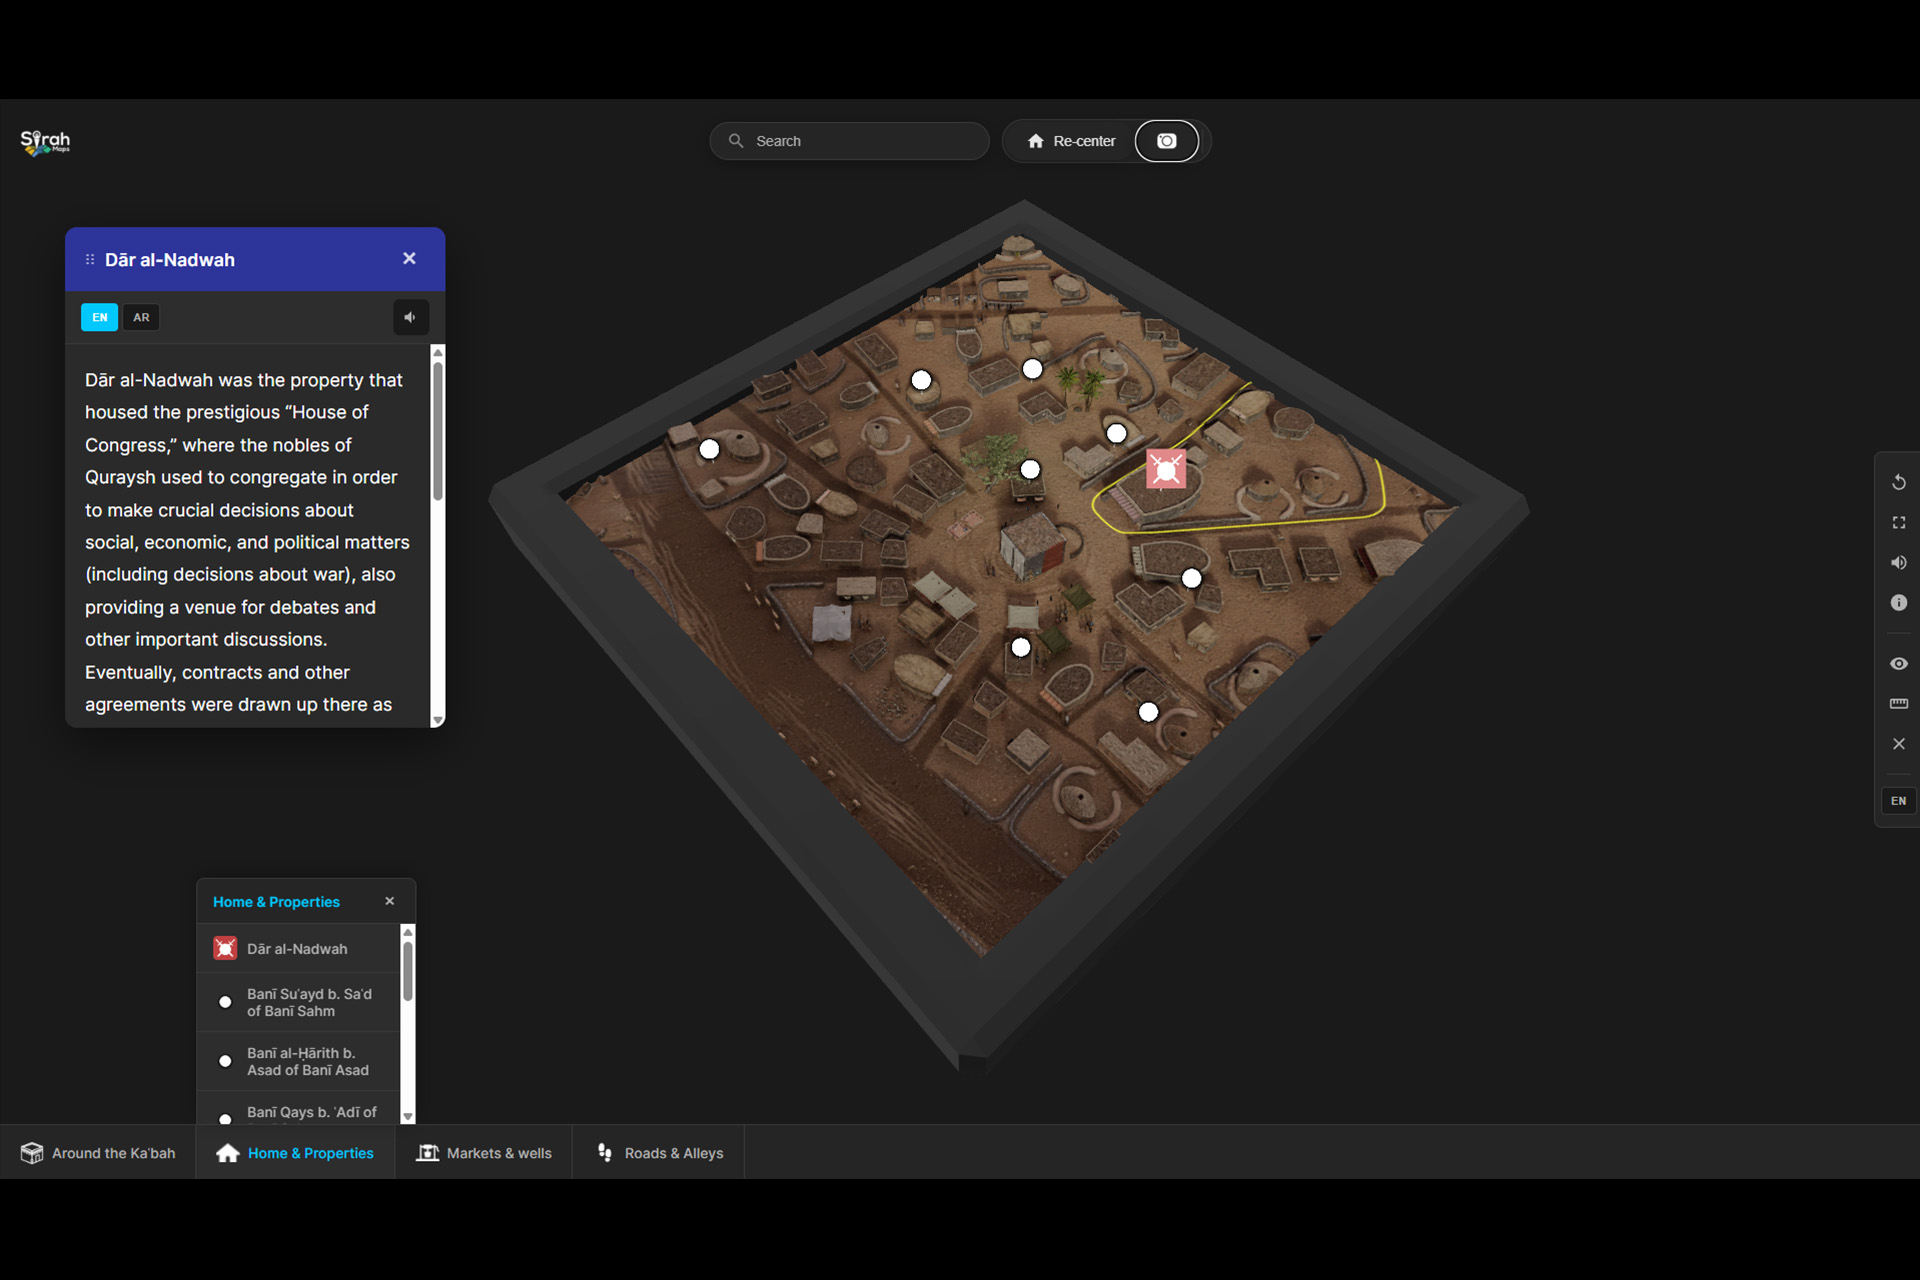Click the description panel scrollbar thumb
Screen dimensions: 1920x1280
[x=437, y=430]
